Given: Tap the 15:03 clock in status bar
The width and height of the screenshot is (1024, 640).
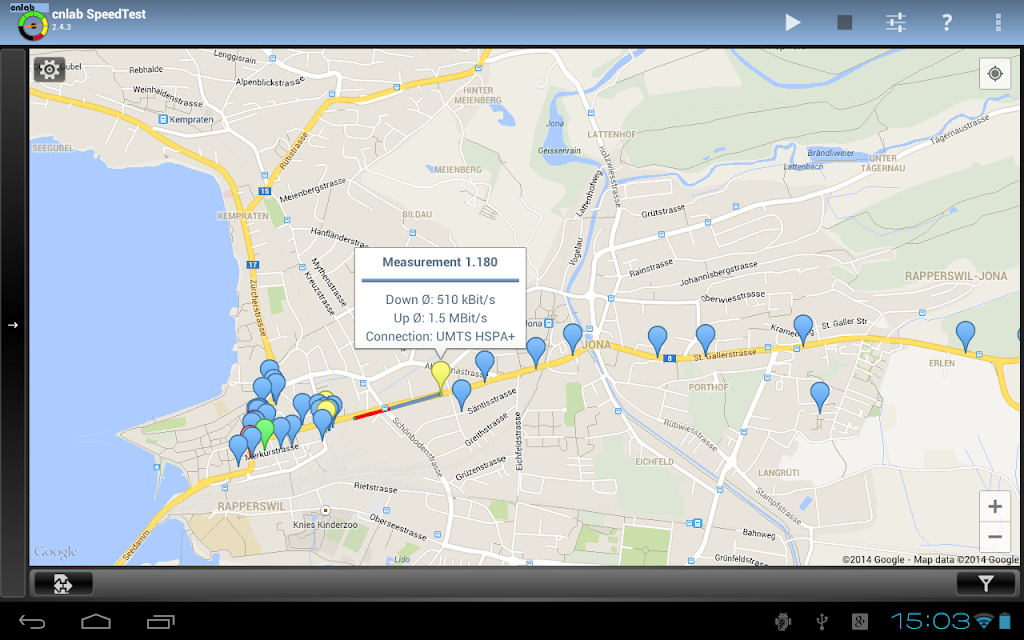Looking at the screenshot, I should (x=931, y=620).
